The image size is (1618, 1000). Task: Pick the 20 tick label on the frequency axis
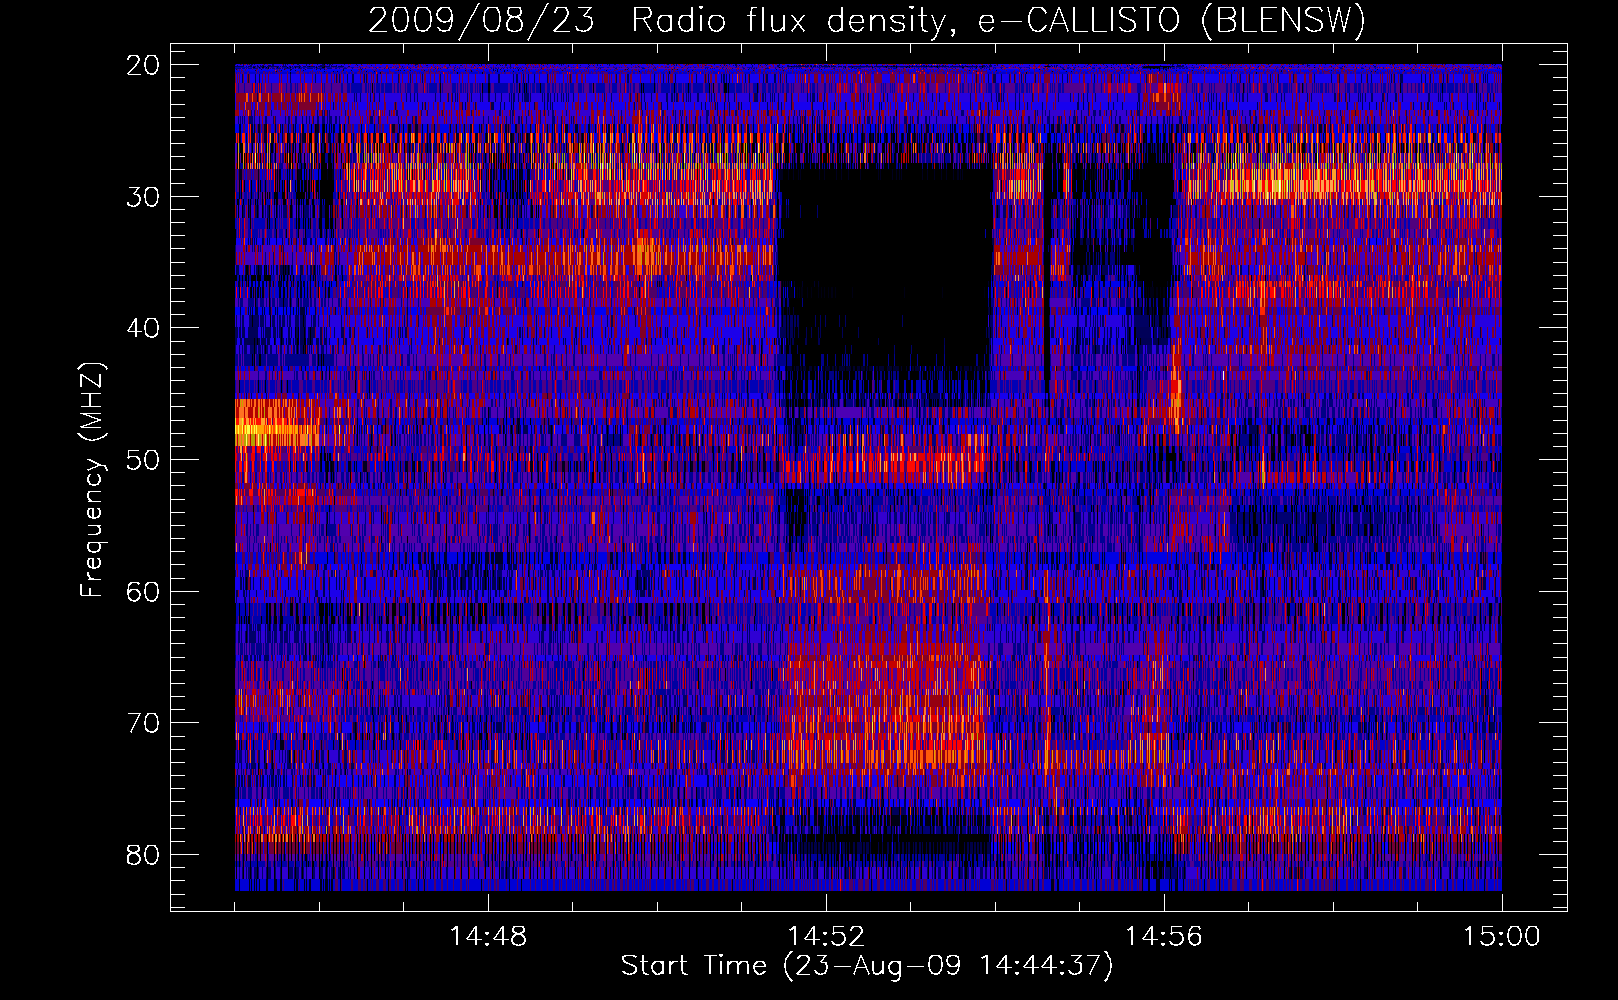pos(144,65)
